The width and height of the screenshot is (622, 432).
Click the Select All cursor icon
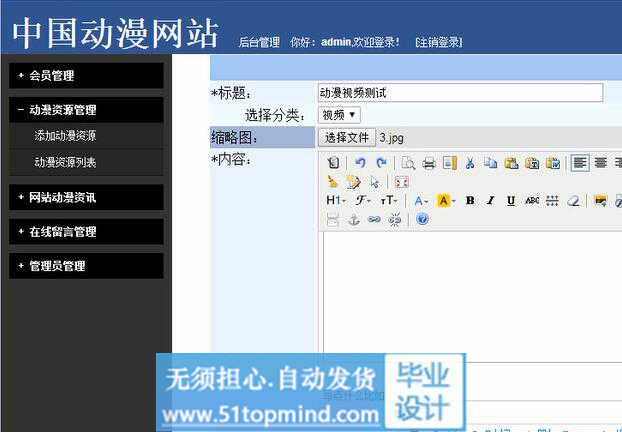click(x=374, y=182)
